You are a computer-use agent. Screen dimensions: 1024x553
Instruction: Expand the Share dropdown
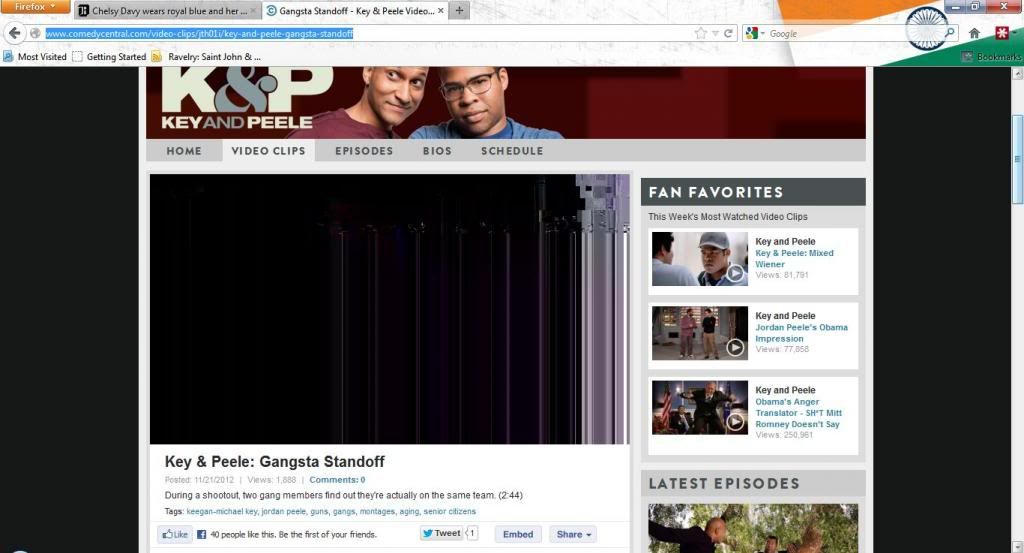pos(573,534)
